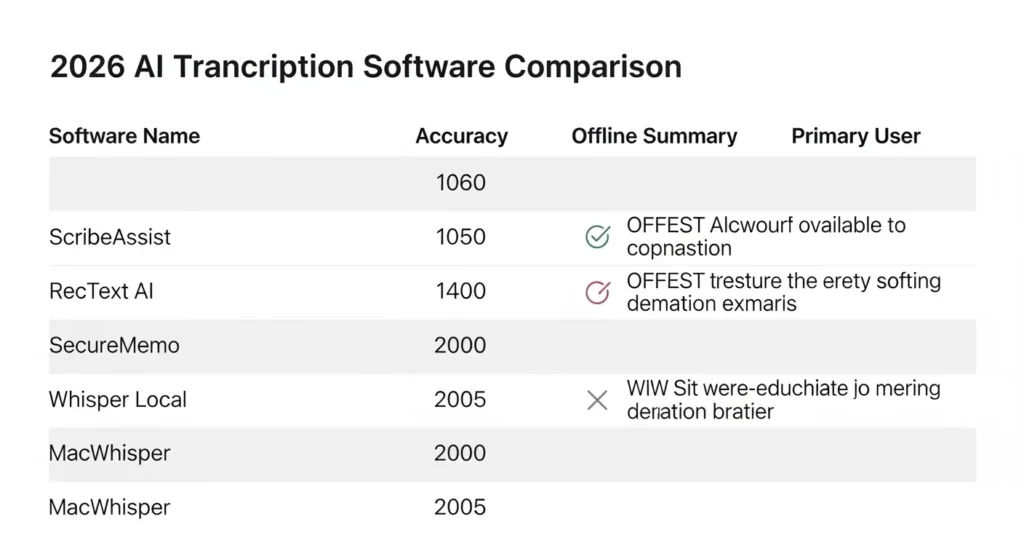Image resolution: width=1024 pixels, height=559 pixels.
Task: Click the red circle check icon for RecText AI
Action: pos(597,292)
